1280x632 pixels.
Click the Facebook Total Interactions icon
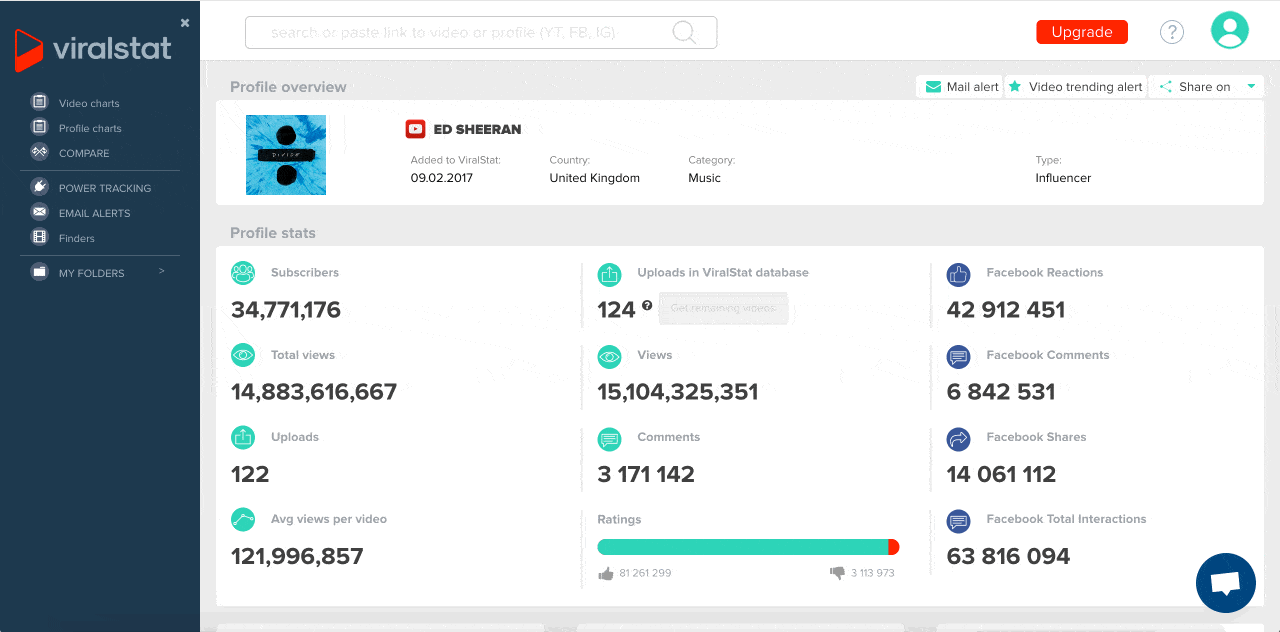pyautogui.click(x=958, y=519)
